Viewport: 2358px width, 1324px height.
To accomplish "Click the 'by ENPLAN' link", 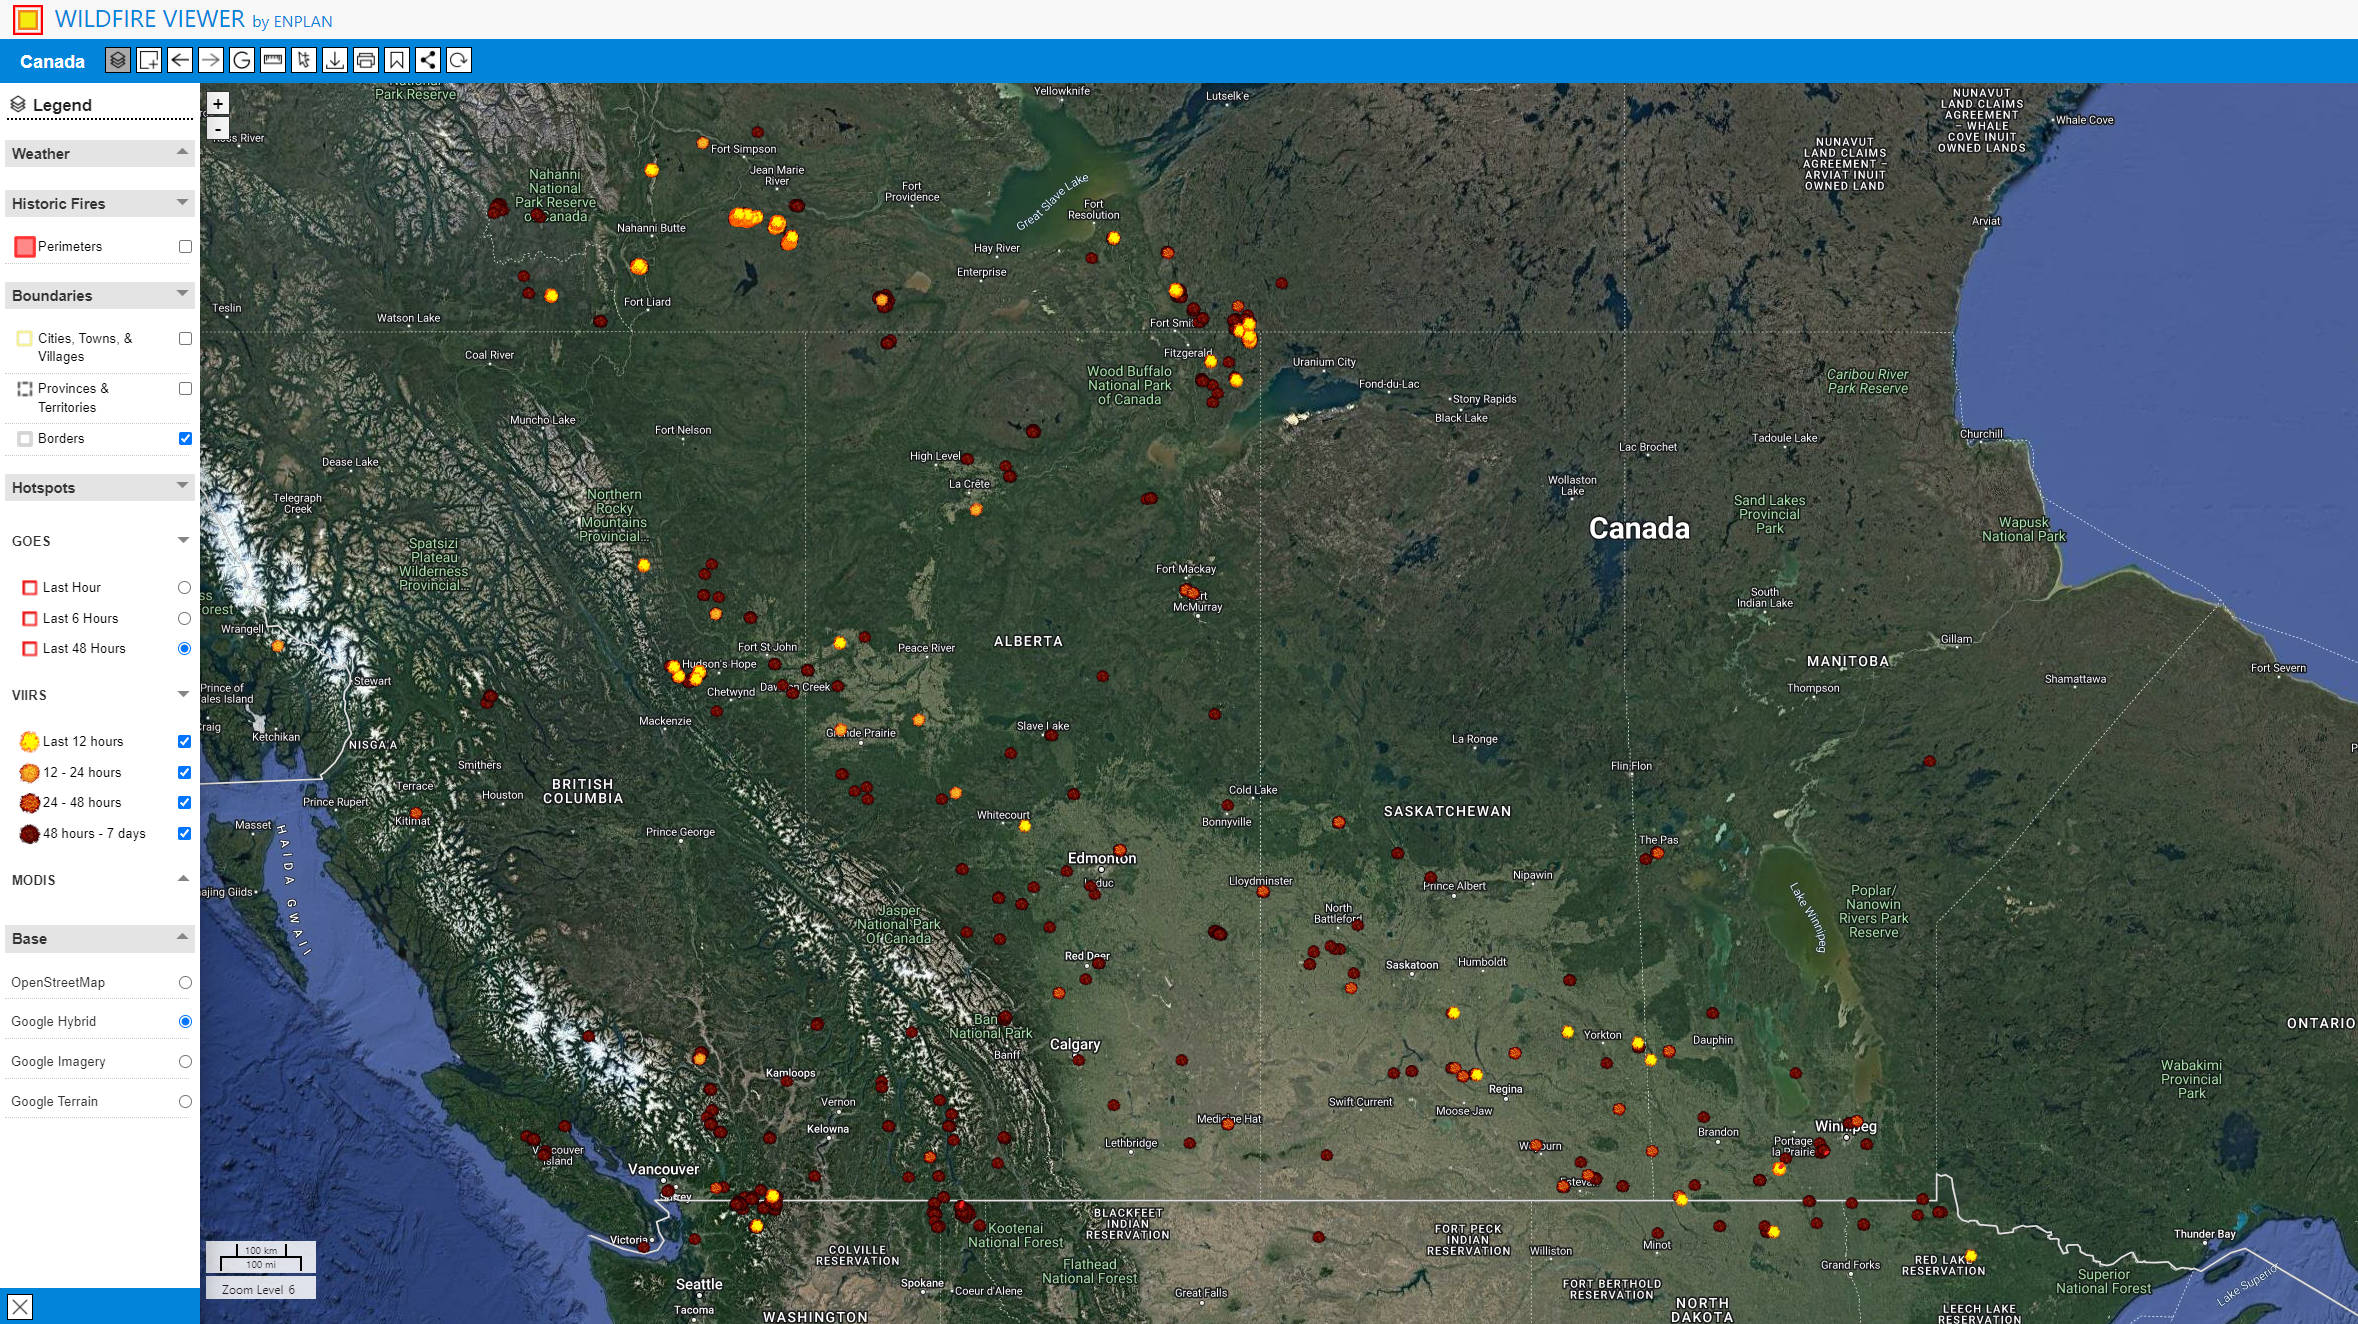I will 292,22.
